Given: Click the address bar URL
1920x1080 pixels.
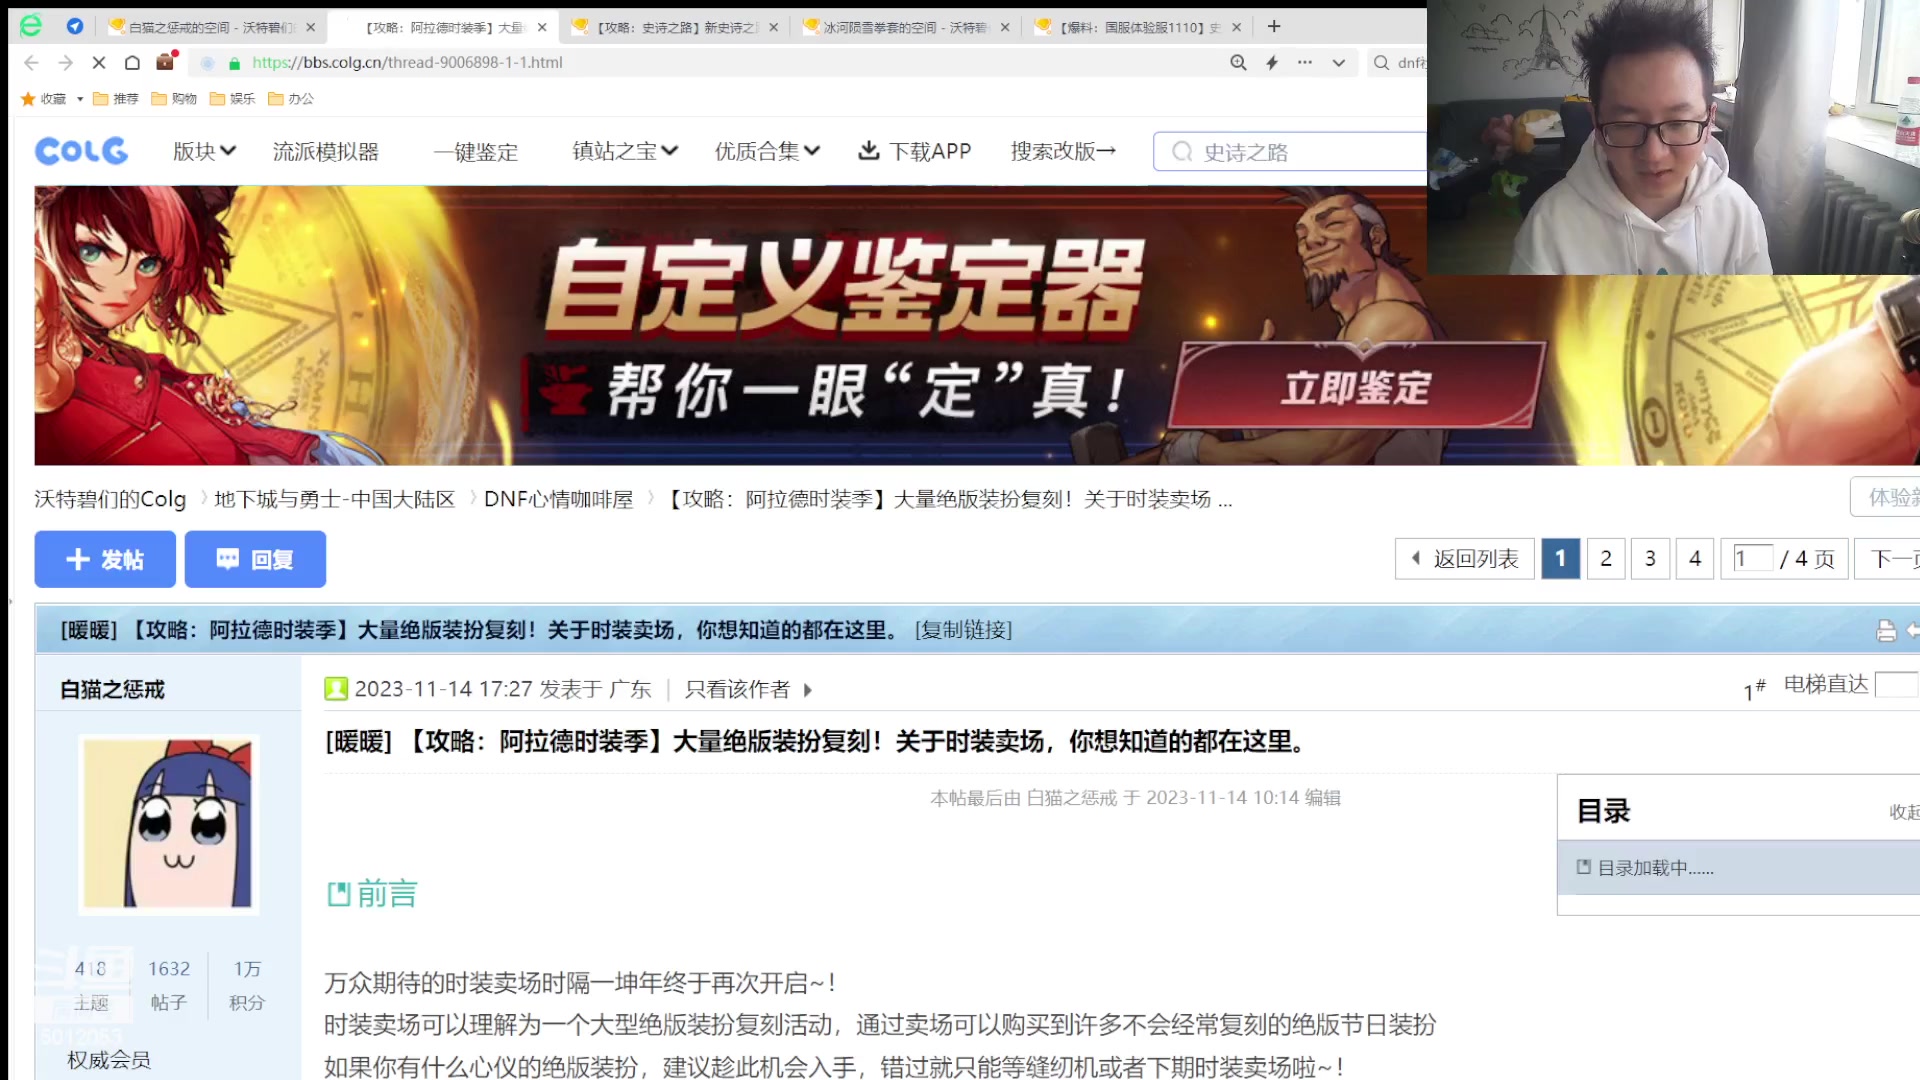Looking at the screenshot, I should pos(407,62).
